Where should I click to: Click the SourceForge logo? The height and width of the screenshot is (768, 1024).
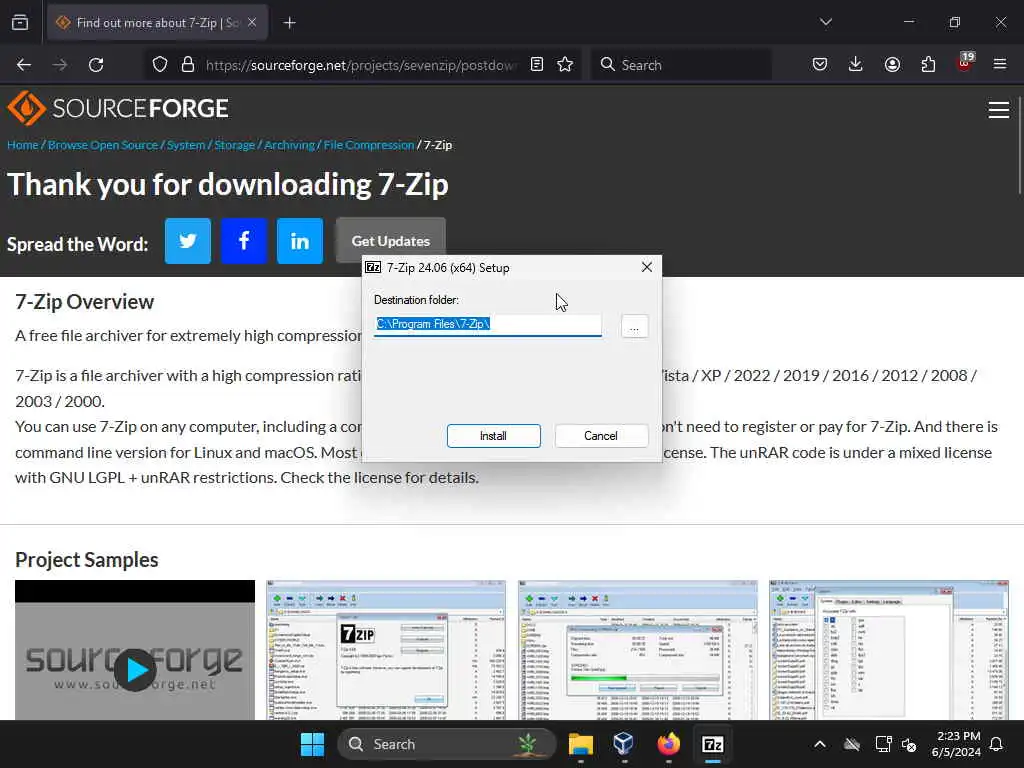coord(118,108)
